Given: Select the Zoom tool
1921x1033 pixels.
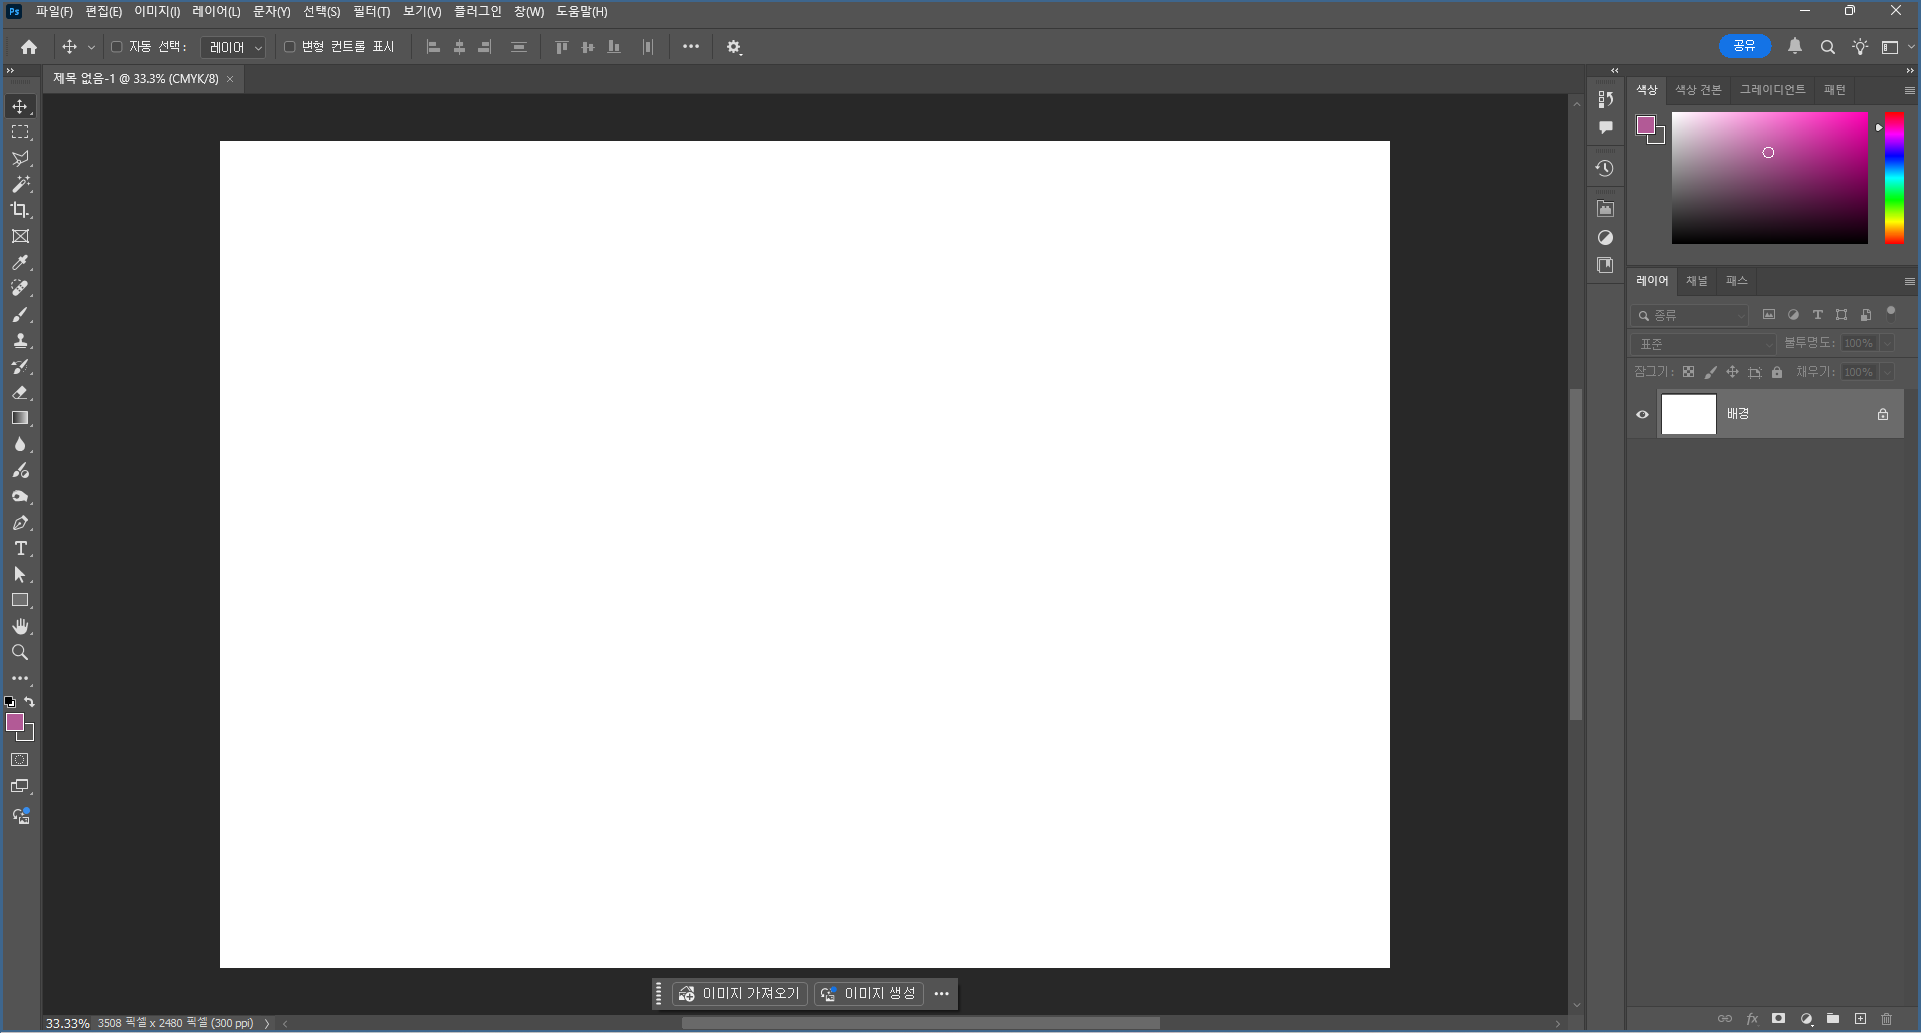Looking at the screenshot, I should [x=20, y=652].
